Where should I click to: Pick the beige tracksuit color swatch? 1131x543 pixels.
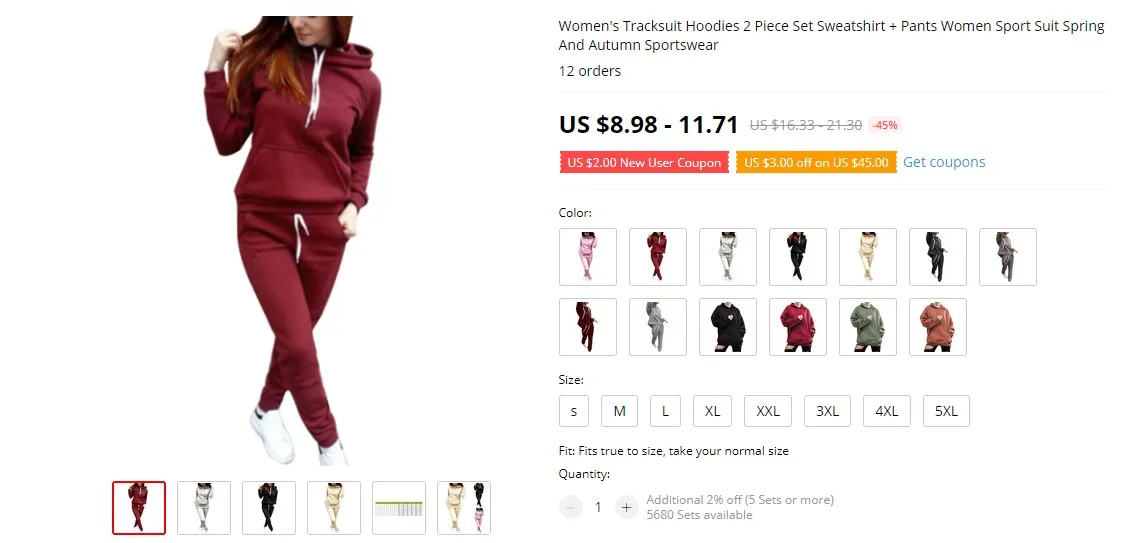[868, 257]
